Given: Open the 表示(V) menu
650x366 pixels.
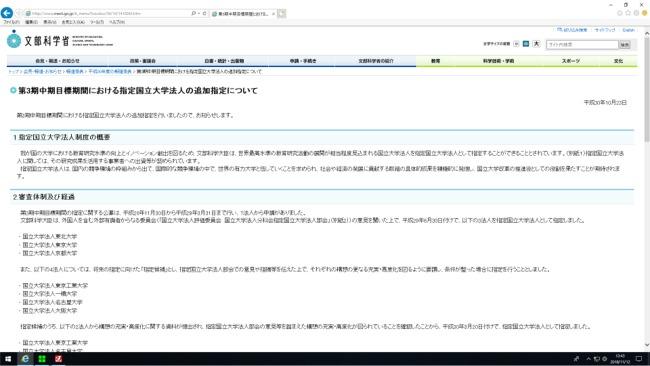Looking at the screenshot, I should coord(50,22).
